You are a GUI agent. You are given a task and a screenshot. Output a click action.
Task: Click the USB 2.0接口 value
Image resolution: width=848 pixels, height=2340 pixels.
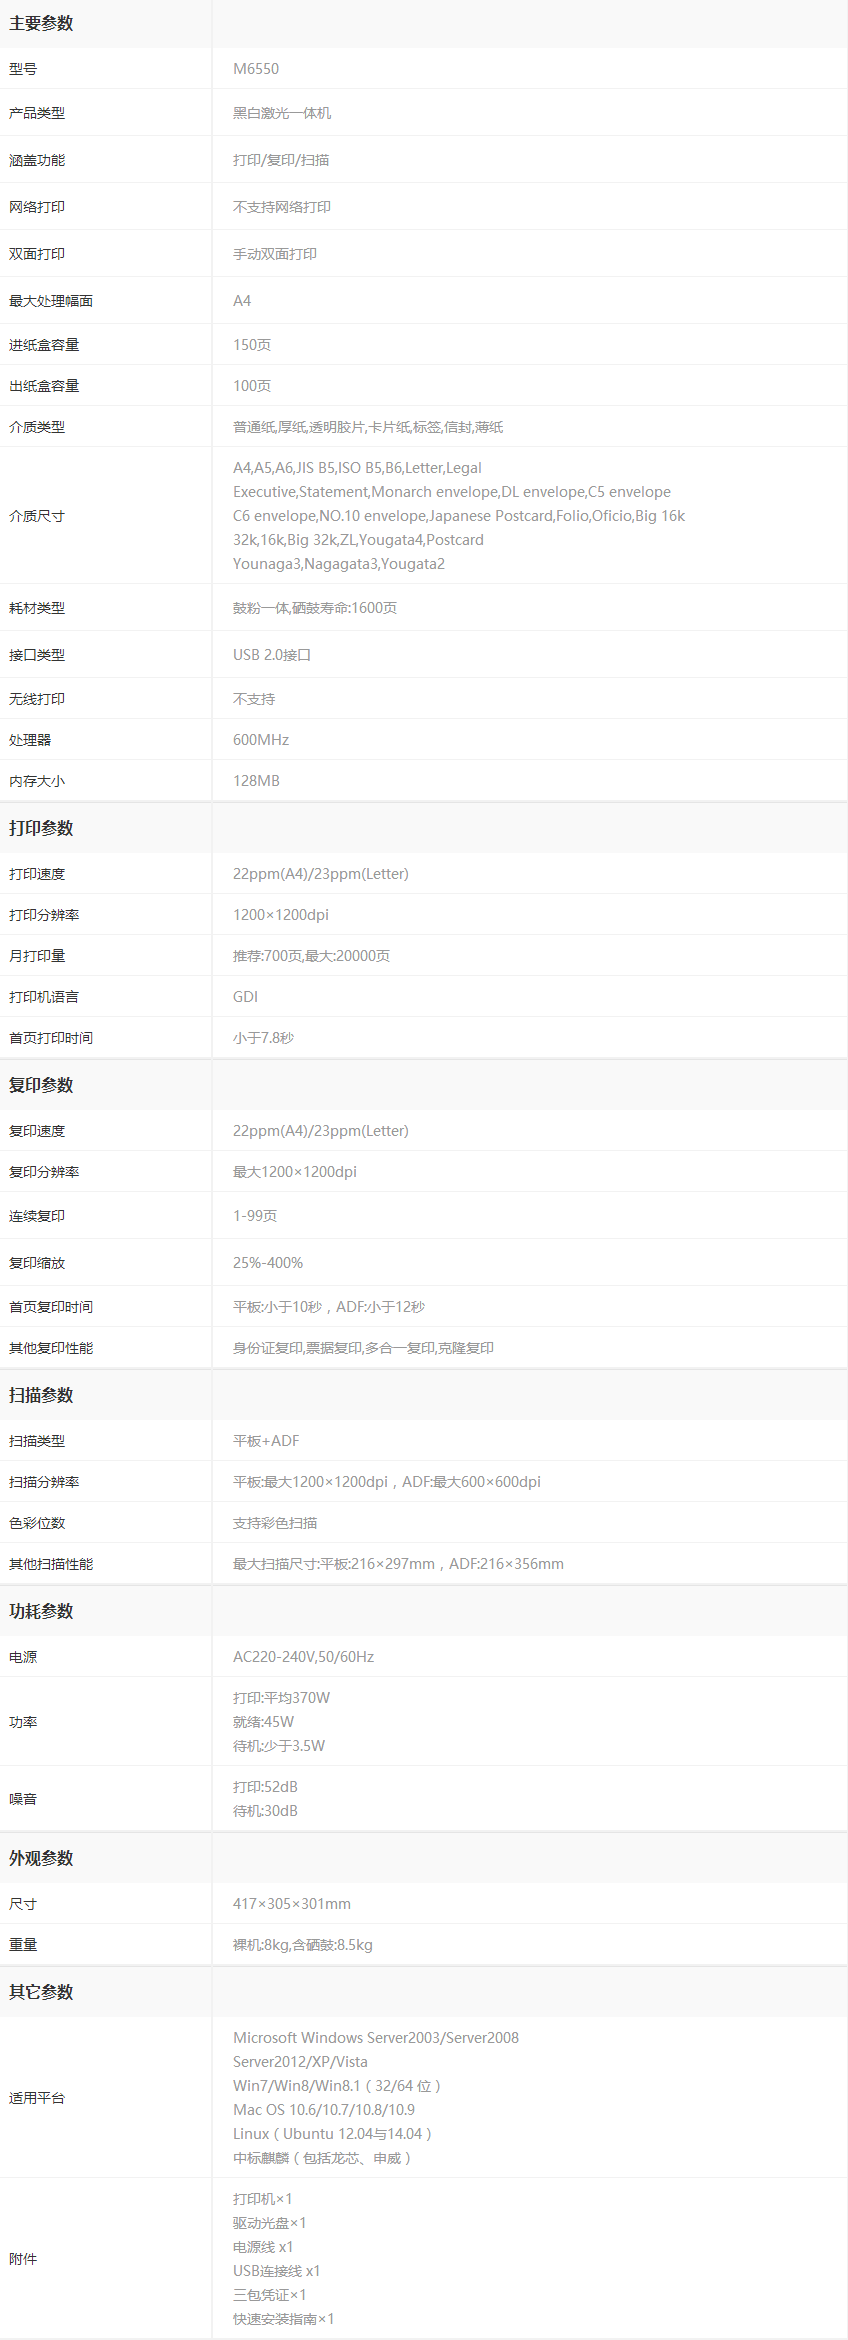click(x=272, y=655)
